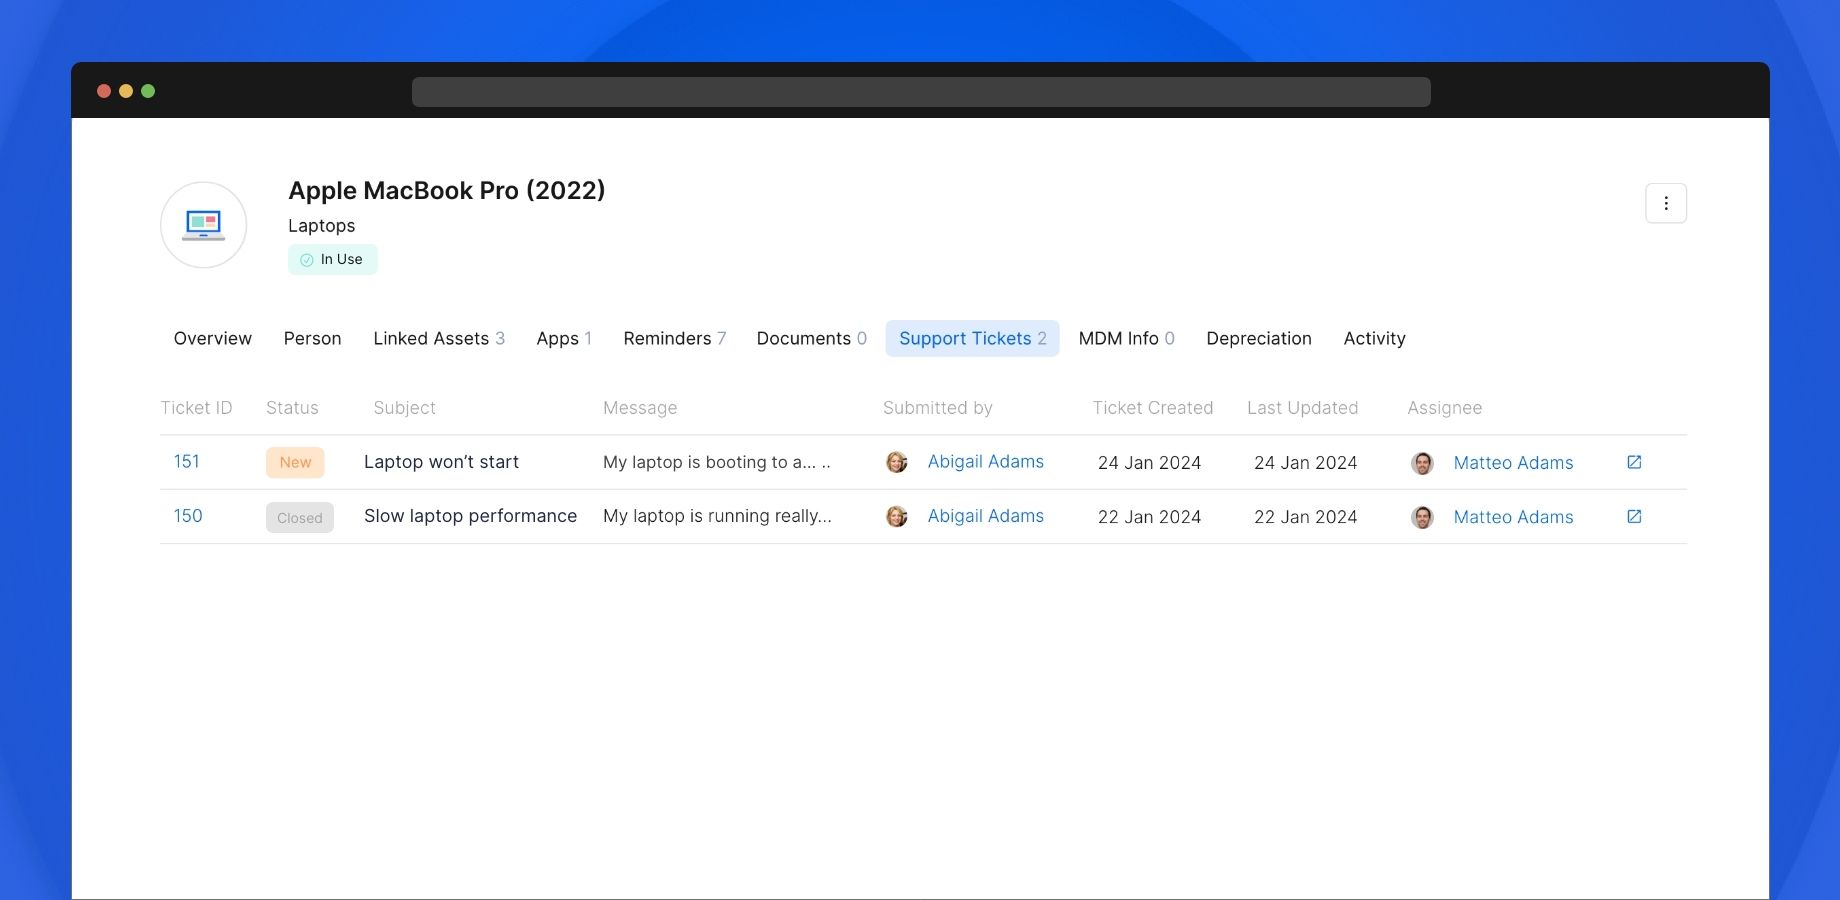Open the three-dot more options menu

1665,203
